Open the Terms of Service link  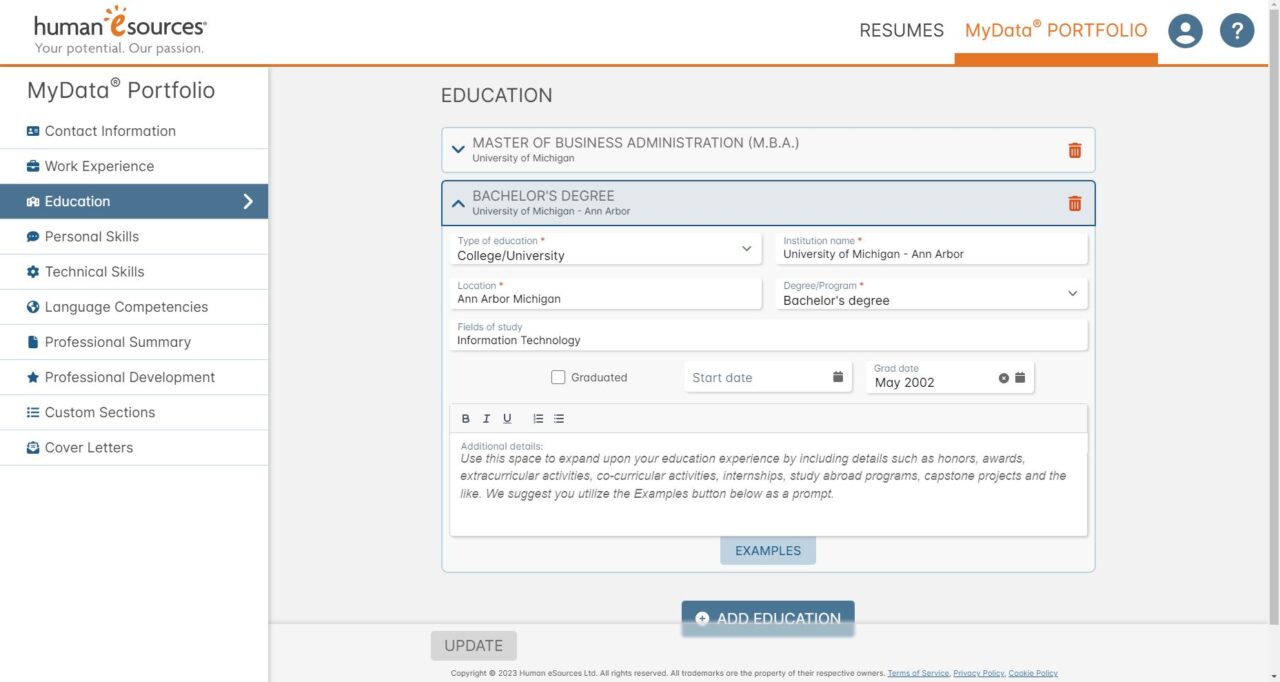(918, 673)
